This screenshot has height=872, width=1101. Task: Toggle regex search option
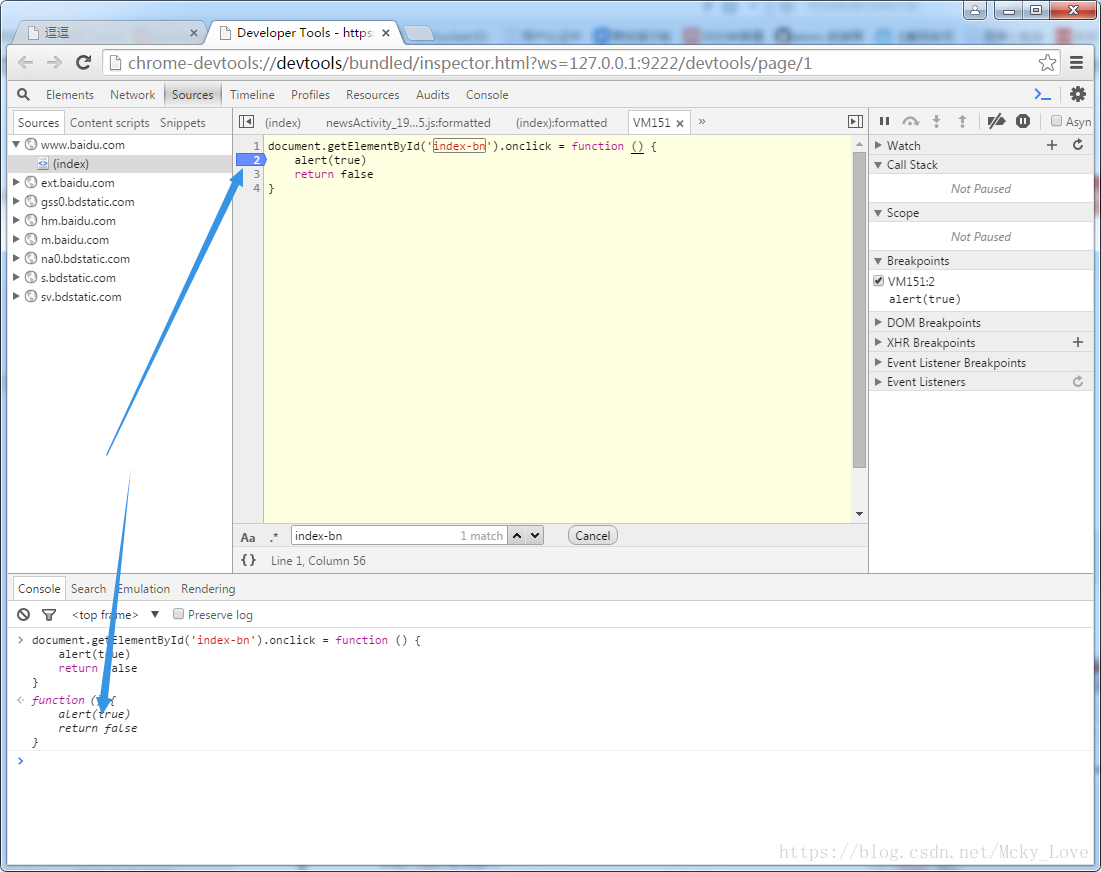click(x=274, y=537)
